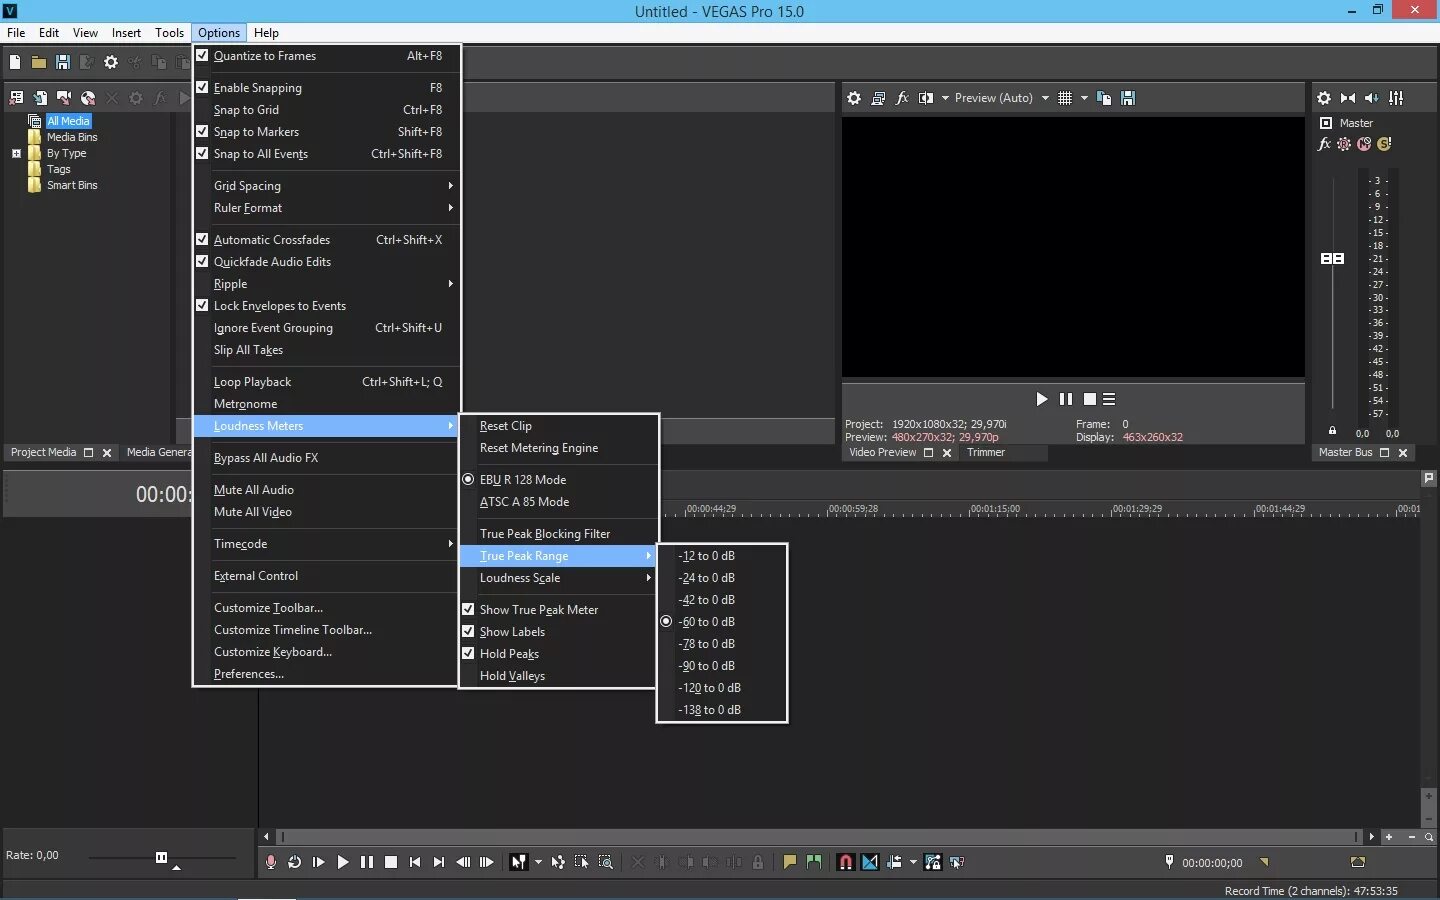Image resolution: width=1440 pixels, height=900 pixels.
Task: Save the project with the disk icon
Action: coord(63,63)
